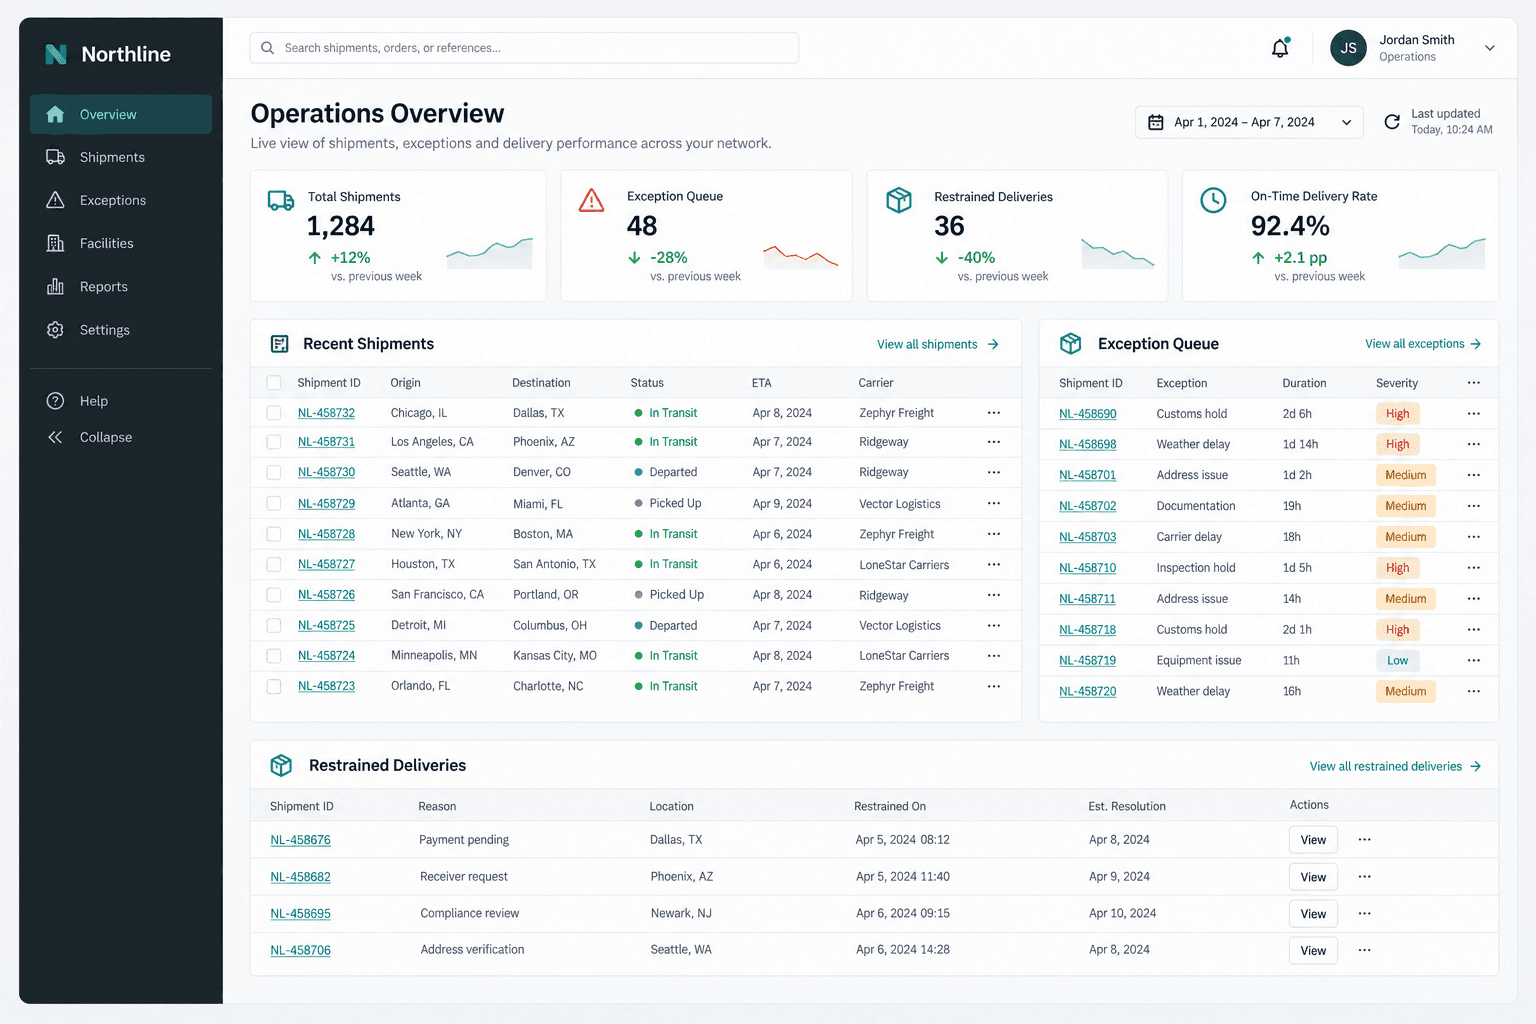The width and height of the screenshot is (1536, 1024).
Task: Click the Exception Queue warning triangle icon
Action: [x=592, y=201]
